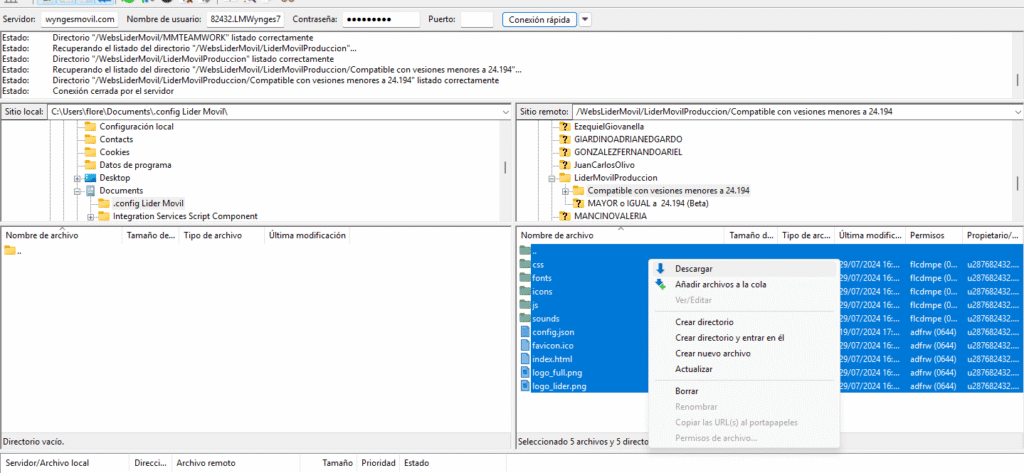The width and height of the screenshot is (1024, 473).
Task: Click the Descargar download arrow icon
Action: (660, 269)
